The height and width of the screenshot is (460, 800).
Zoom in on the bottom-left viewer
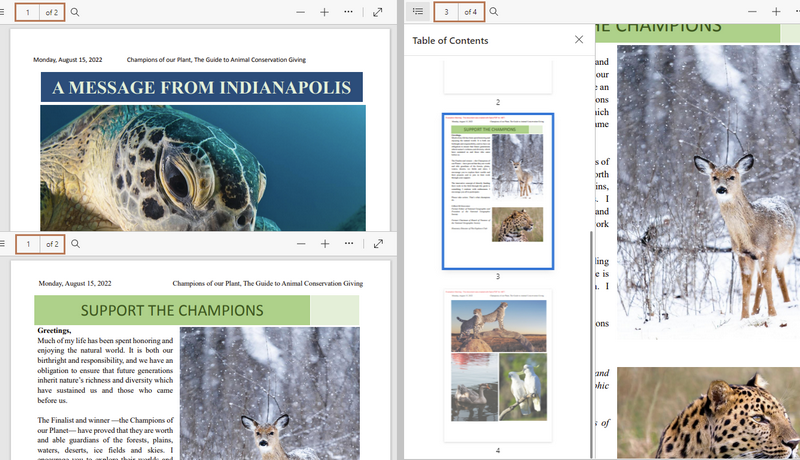tap(325, 244)
